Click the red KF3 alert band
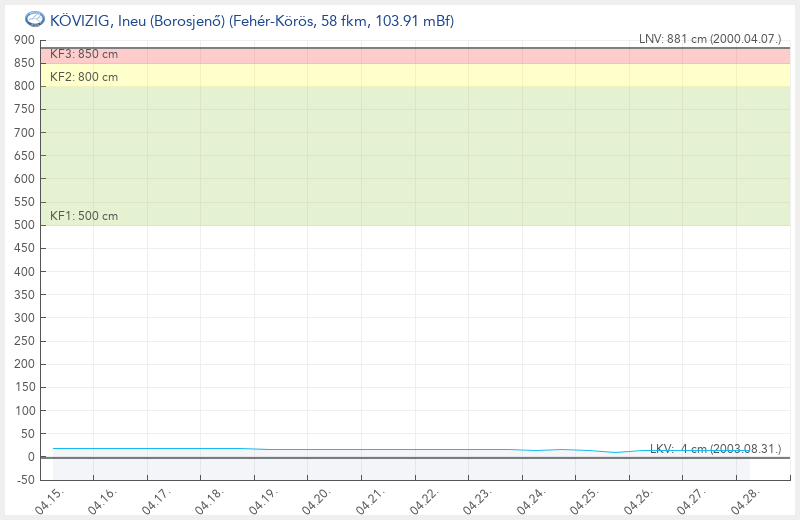Screen dimensions: 800x520 click(400, 56)
